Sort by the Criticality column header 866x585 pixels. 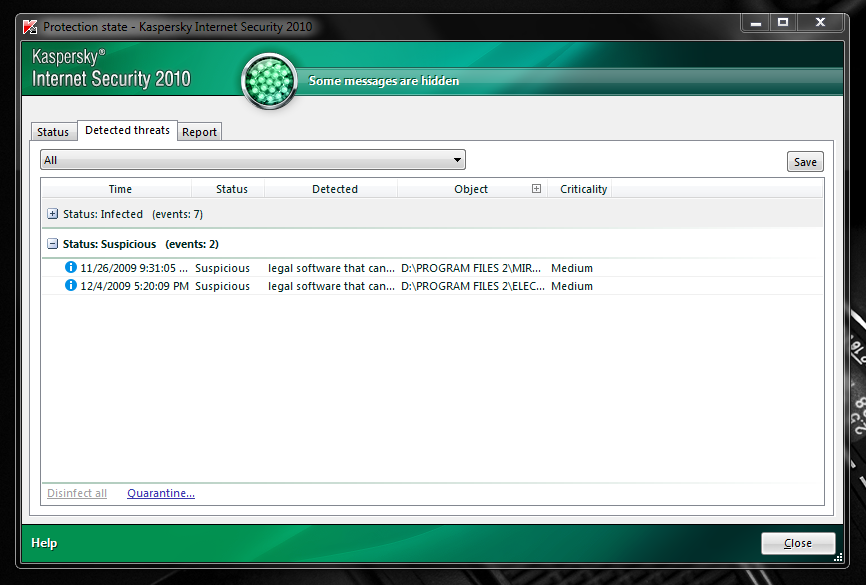click(x=579, y=189)
